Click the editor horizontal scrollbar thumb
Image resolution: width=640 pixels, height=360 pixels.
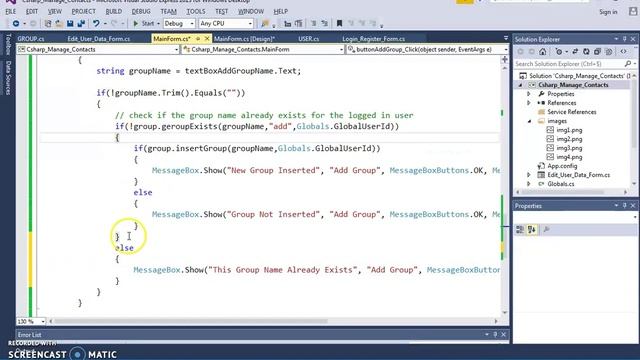click(x=191, y=321)
